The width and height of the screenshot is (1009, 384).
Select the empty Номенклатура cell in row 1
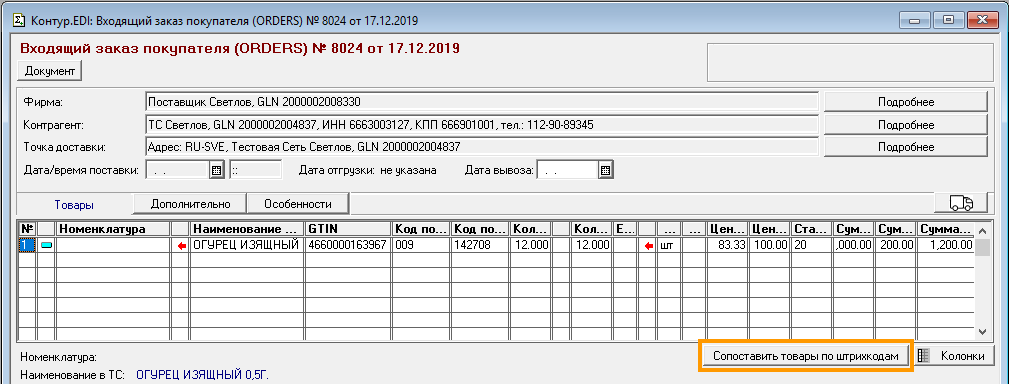pos(114,246)
